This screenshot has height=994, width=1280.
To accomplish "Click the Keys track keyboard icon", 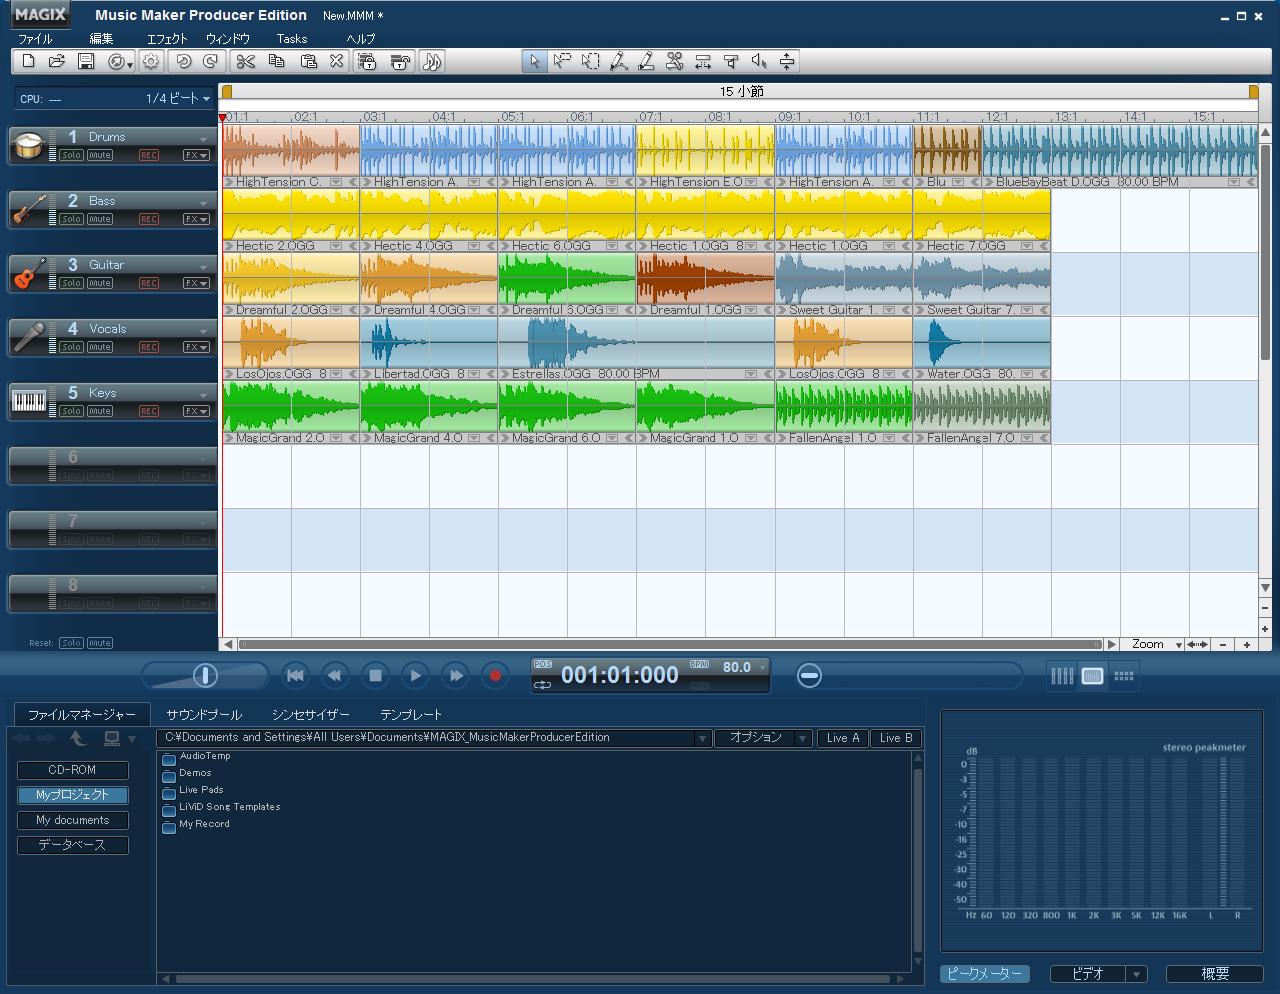I will (28, 402).
